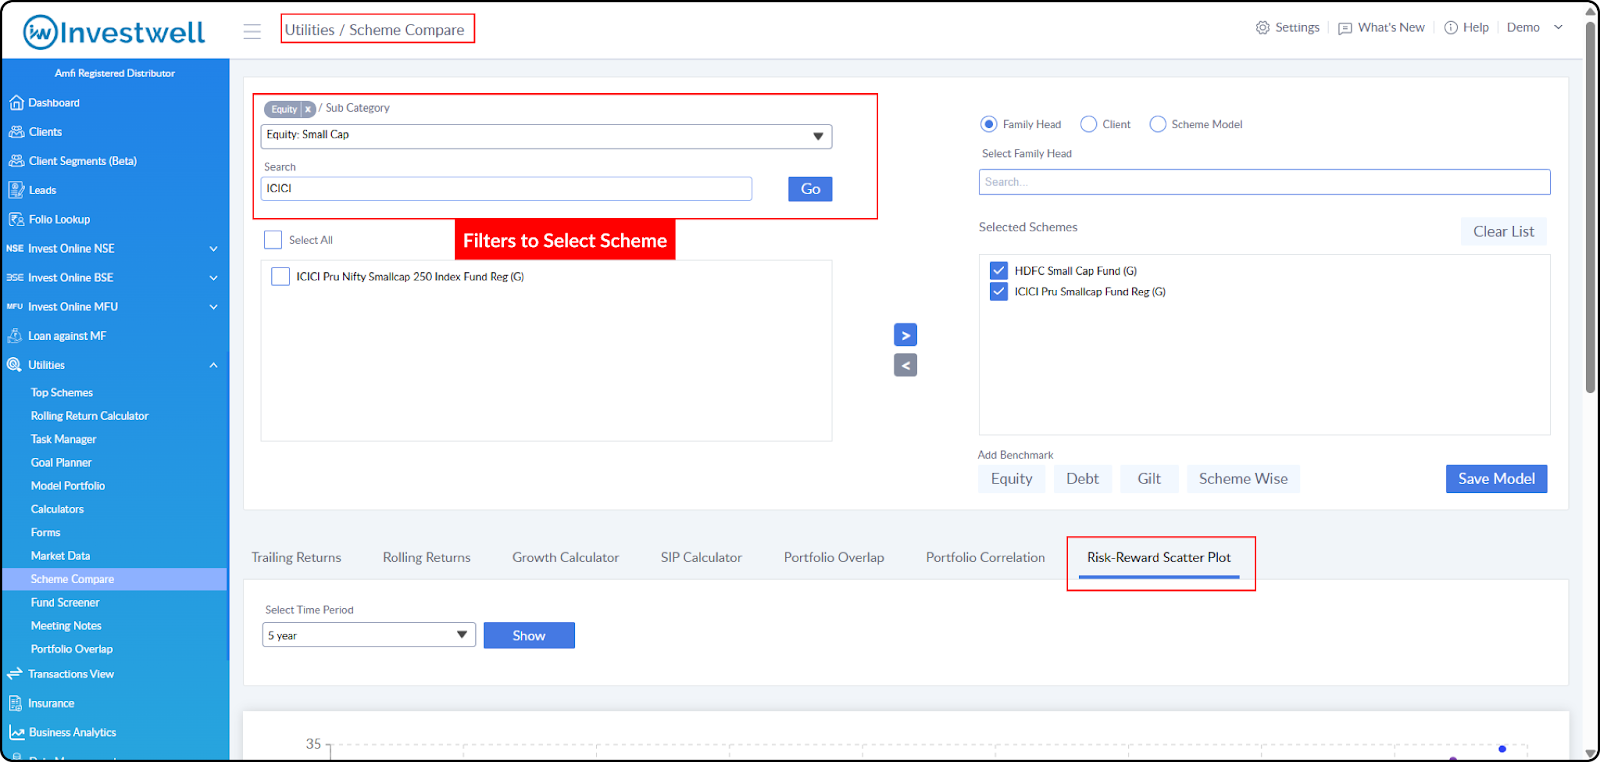Open the Growth Calculator tab
This screenshot has width=1600, height=762.
[565, 558]
